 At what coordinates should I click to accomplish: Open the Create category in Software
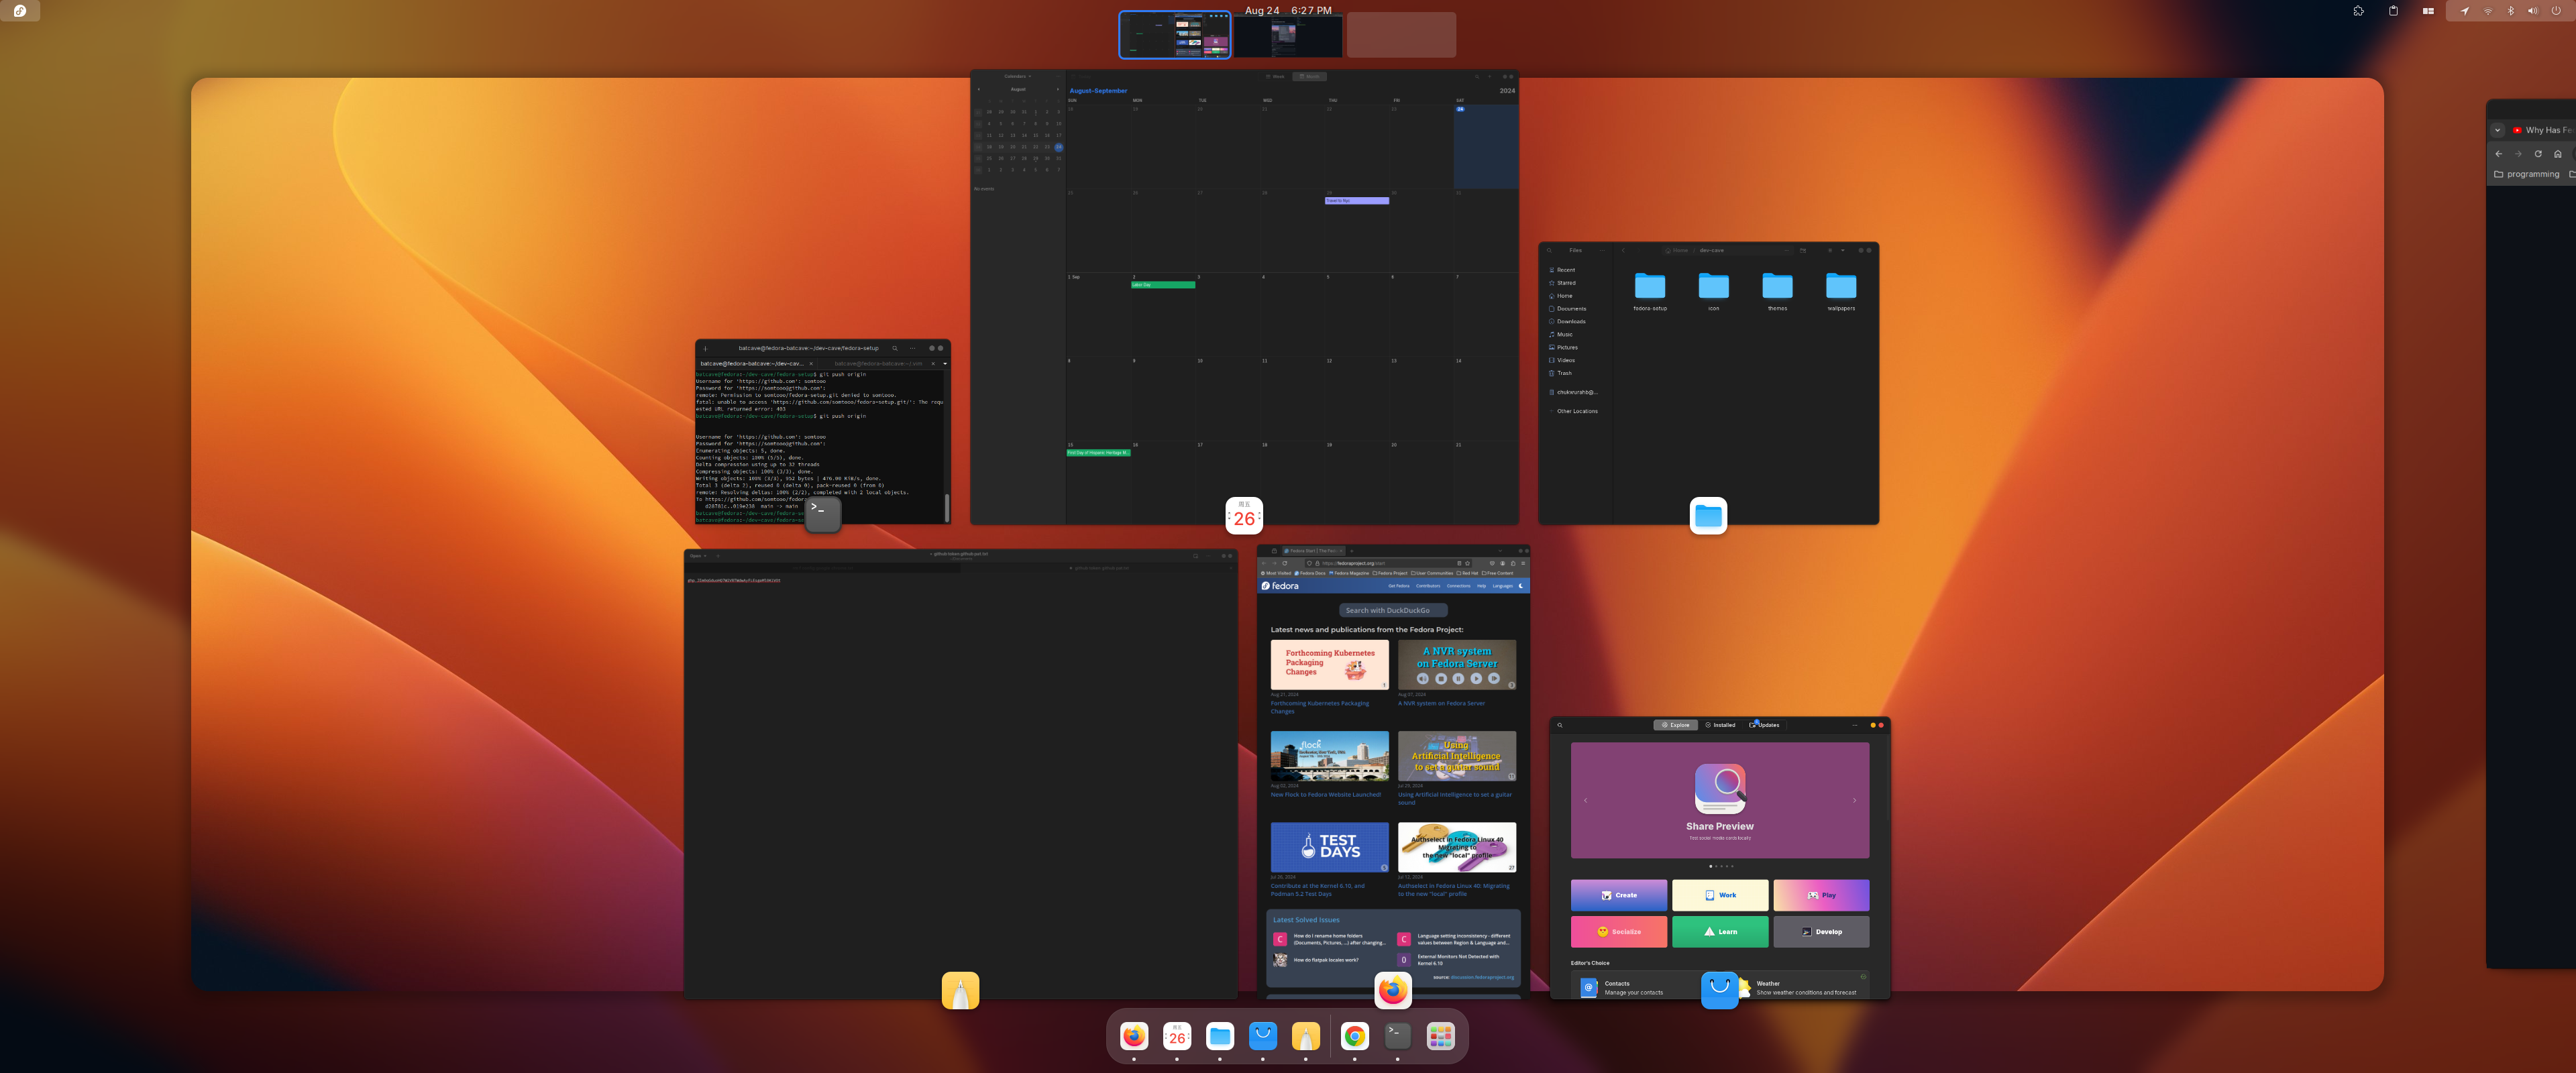[x=1619, y=895]
